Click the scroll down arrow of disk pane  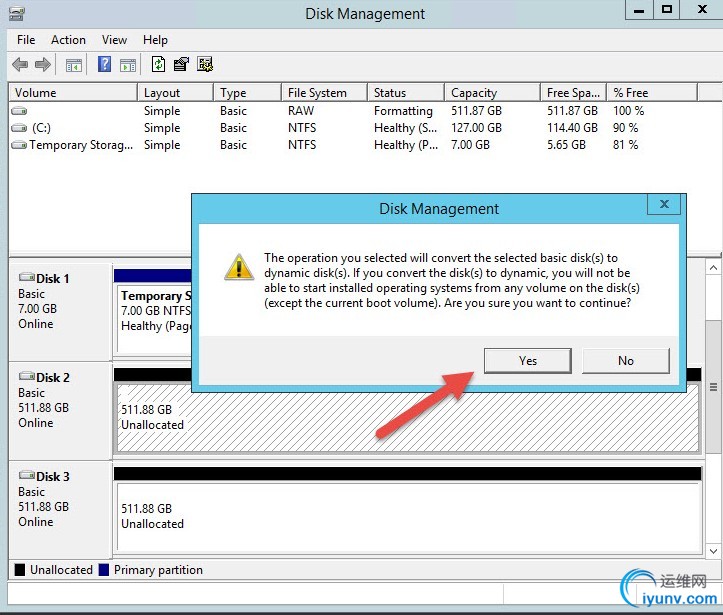click(x=713, y=551)
